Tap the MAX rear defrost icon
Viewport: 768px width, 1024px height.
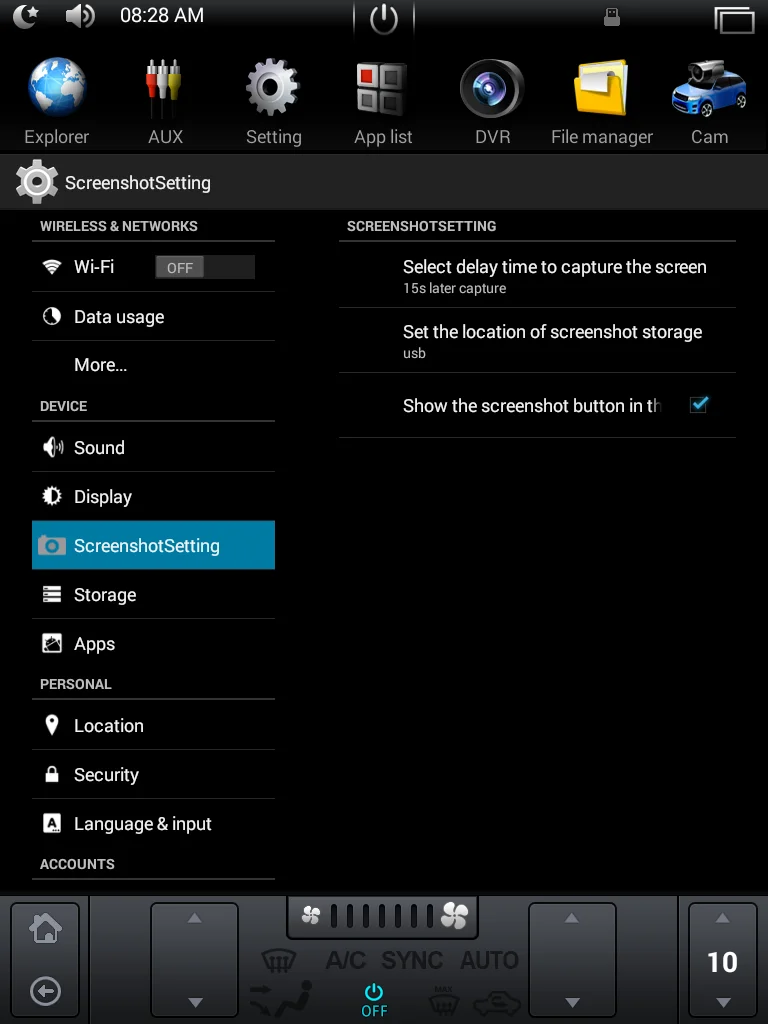pyautogui.click(x=443, y=999)
